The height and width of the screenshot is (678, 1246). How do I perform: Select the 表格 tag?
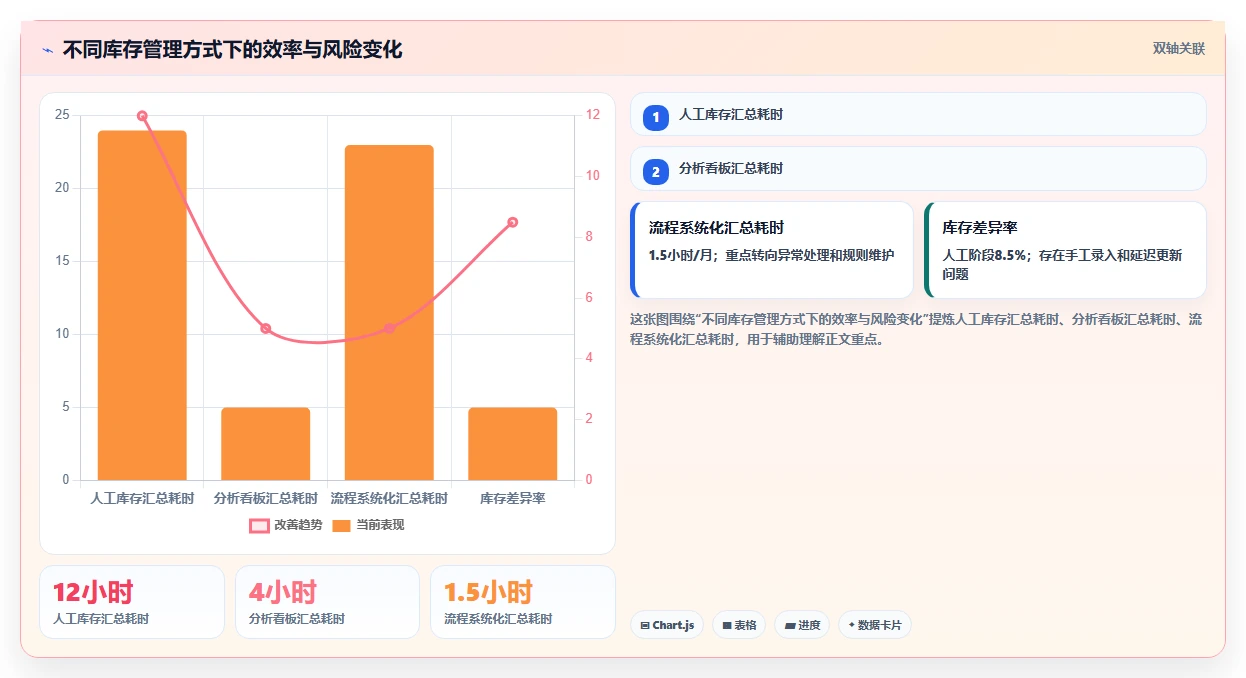tap(739, 625)
